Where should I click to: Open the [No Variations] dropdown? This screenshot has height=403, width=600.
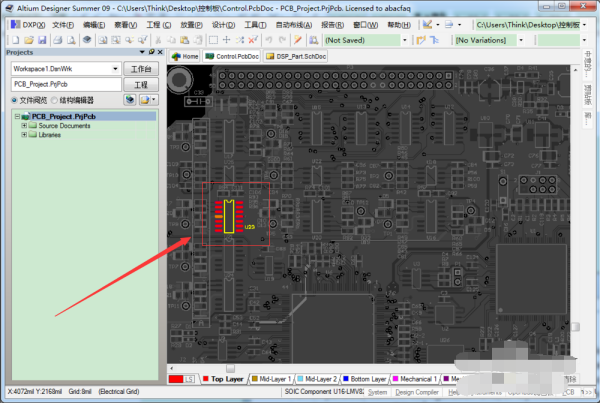coord(521,40)
